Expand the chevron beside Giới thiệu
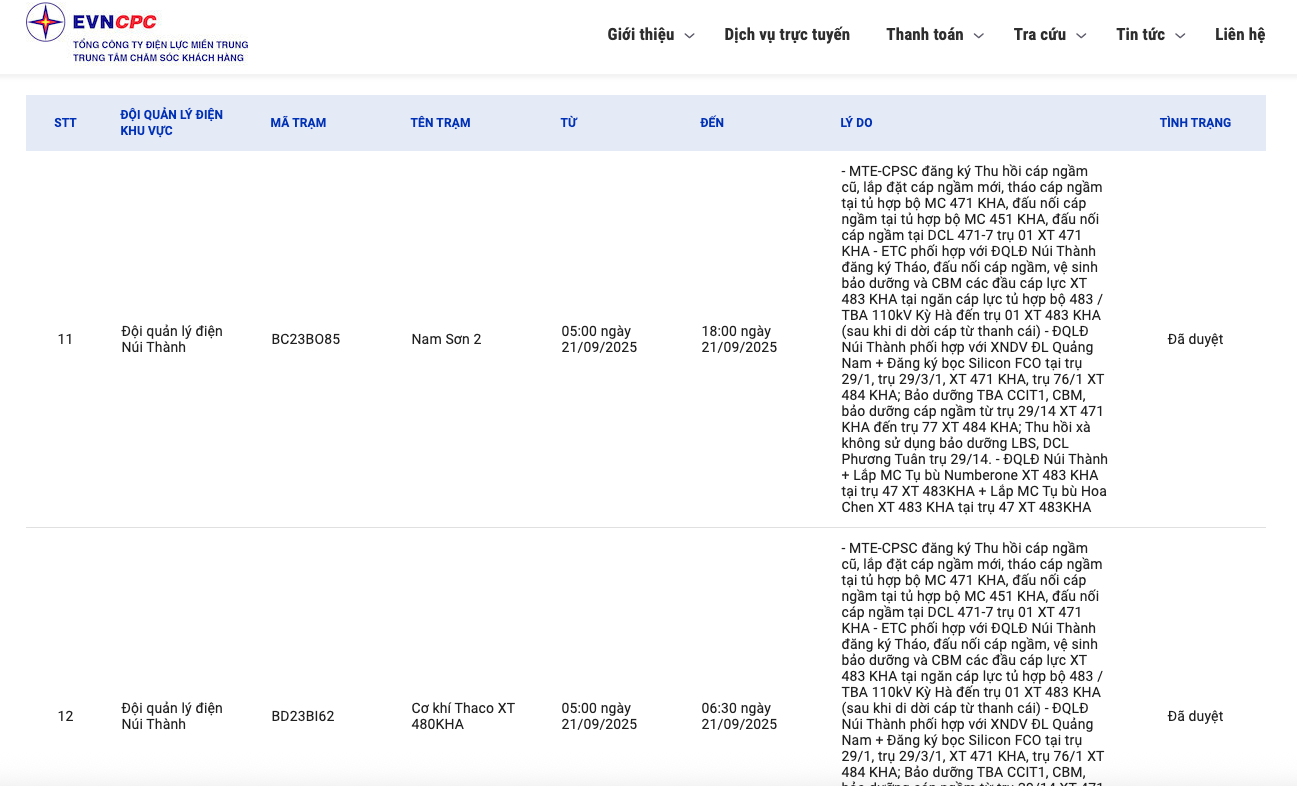 coord(690,36)
